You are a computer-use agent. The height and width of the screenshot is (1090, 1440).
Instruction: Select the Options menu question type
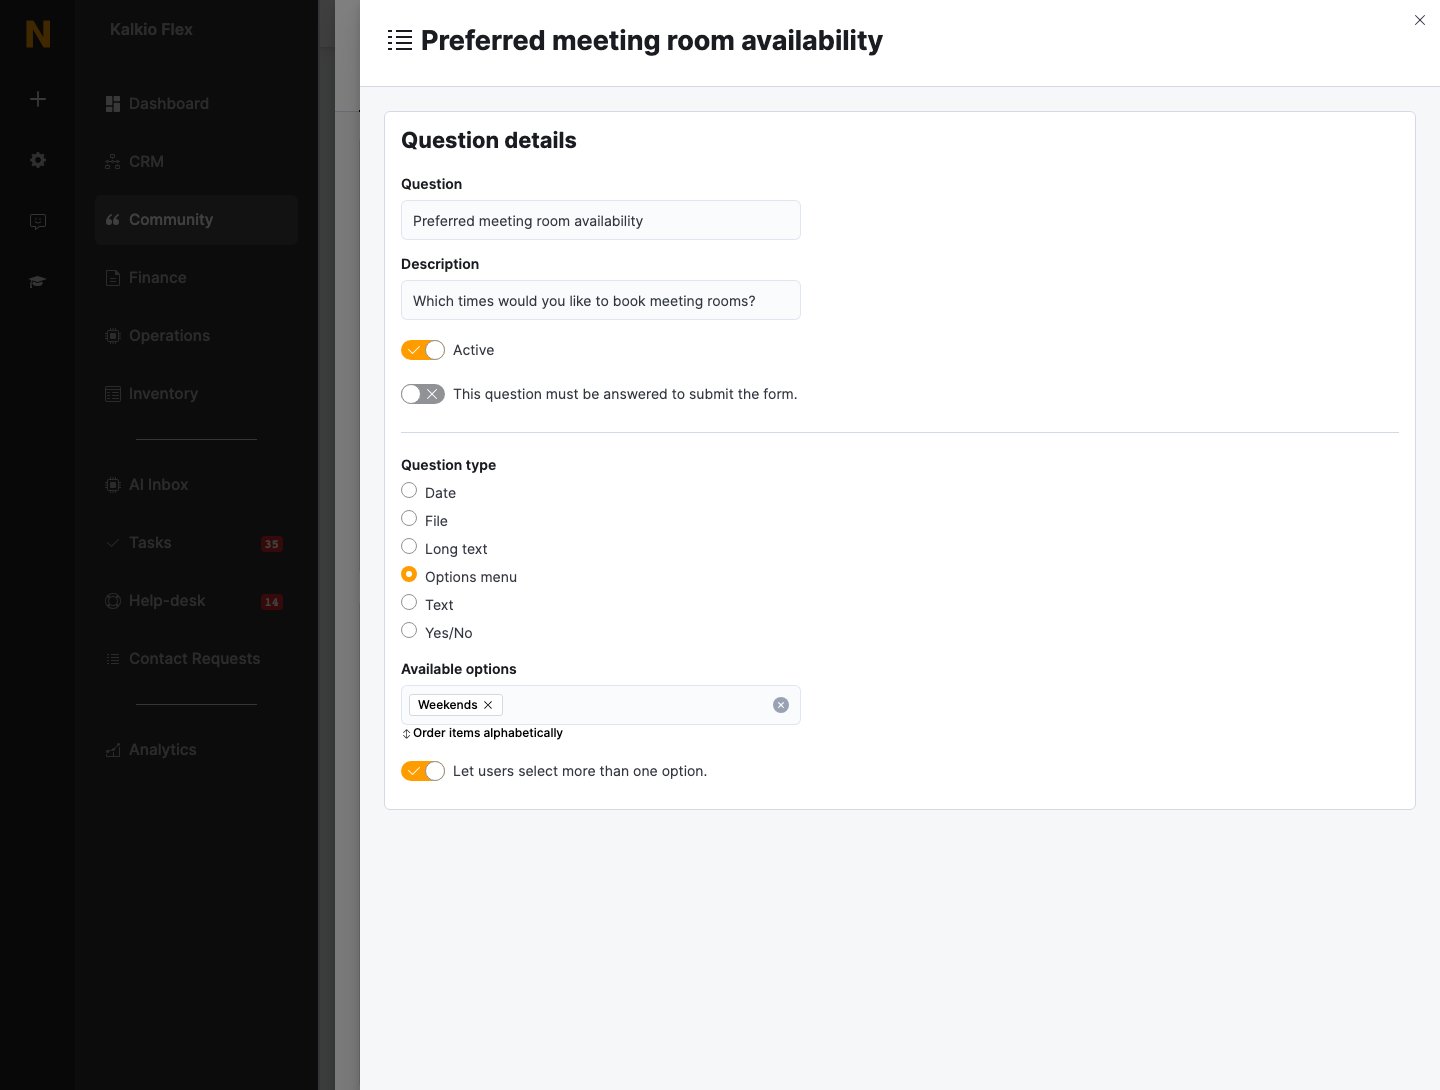click(x=409, y=574)
